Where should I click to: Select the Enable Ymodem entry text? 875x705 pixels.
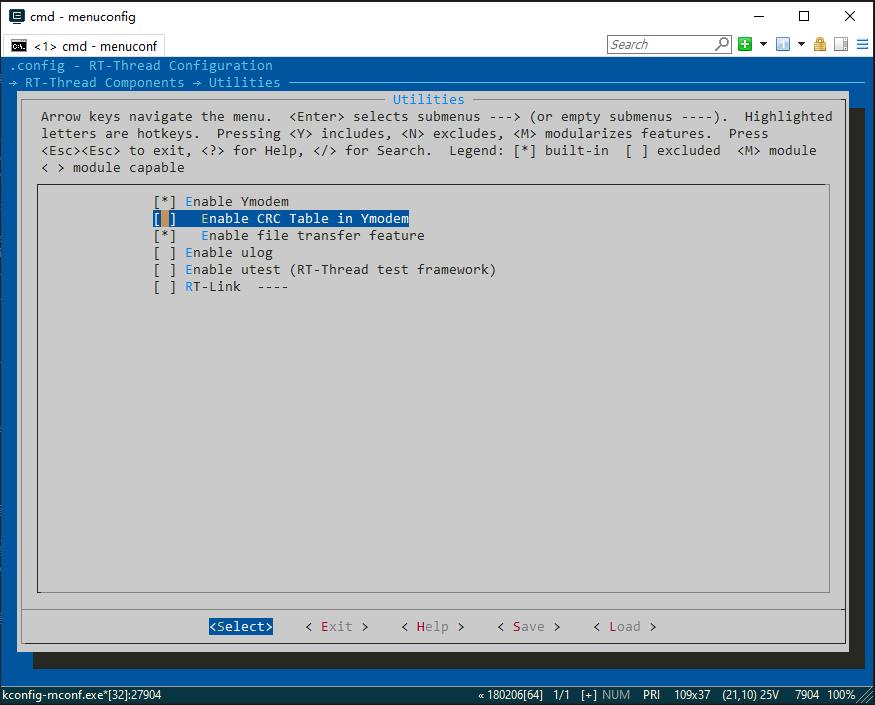coord(237,202)
